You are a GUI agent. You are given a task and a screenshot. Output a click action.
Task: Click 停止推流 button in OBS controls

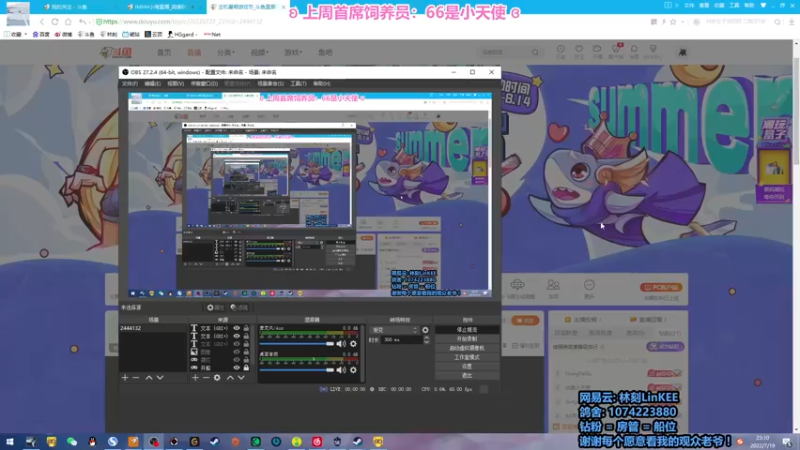click(x=467, y=330)
